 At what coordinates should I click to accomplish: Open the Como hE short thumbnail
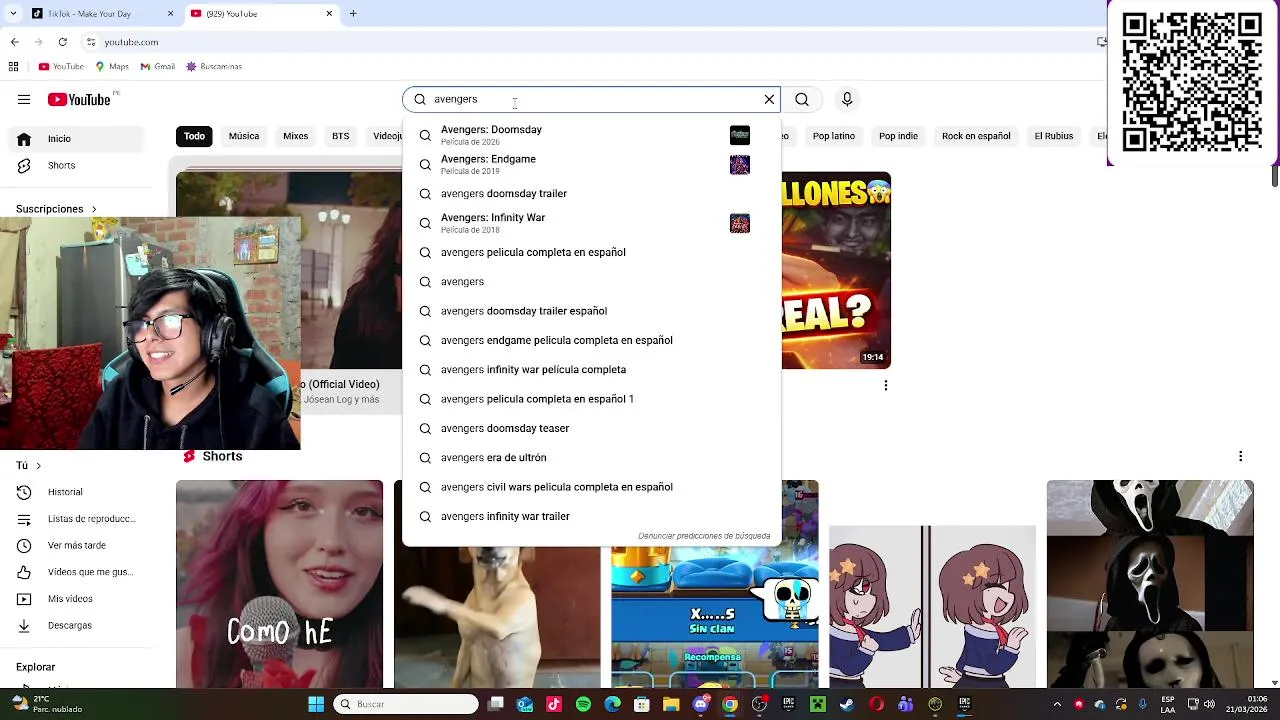coord(279,584)
